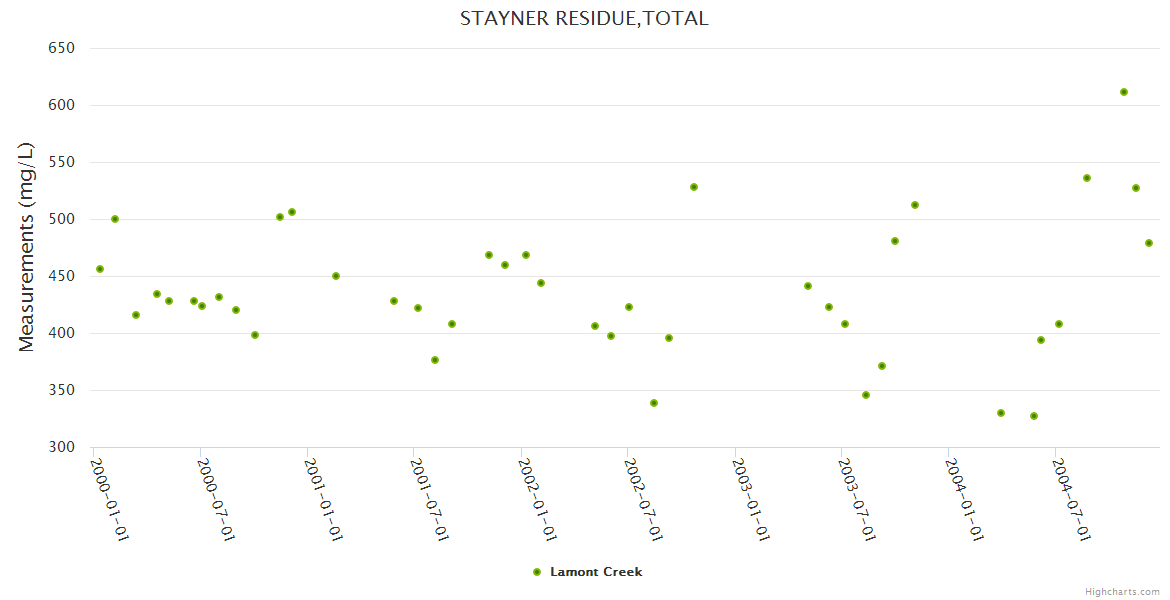Click the highest data point near 612 mg/L
Viewport: 1170px width, 600px height.
pos(1124,92)
